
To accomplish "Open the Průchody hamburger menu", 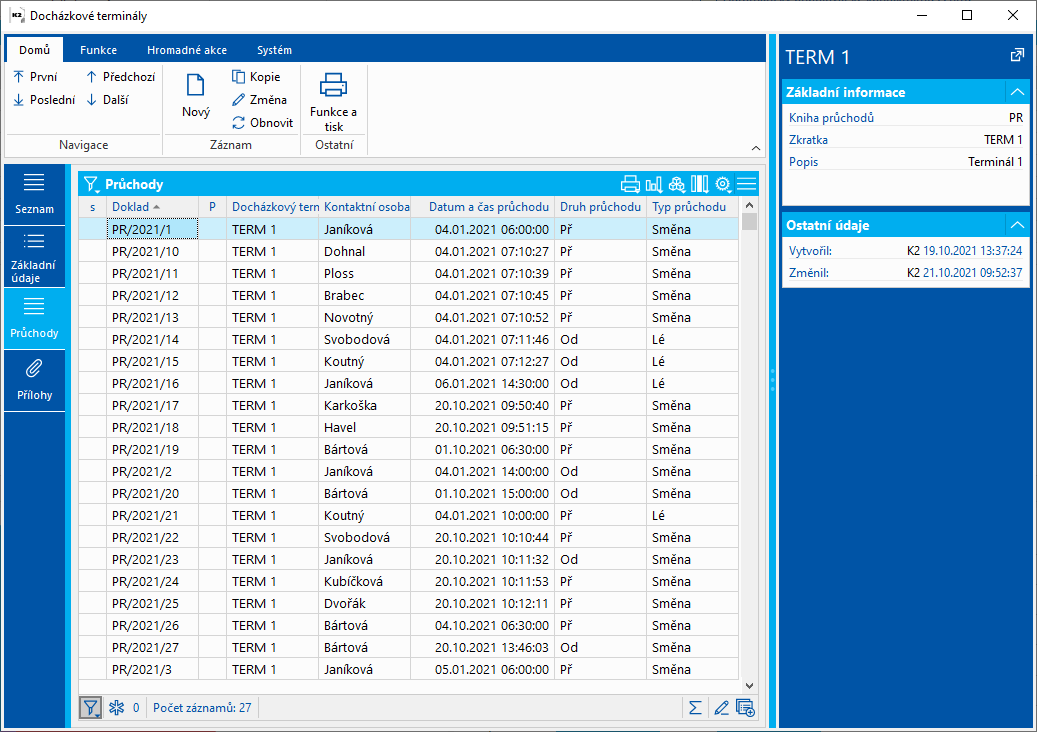I will pos(746,184).
